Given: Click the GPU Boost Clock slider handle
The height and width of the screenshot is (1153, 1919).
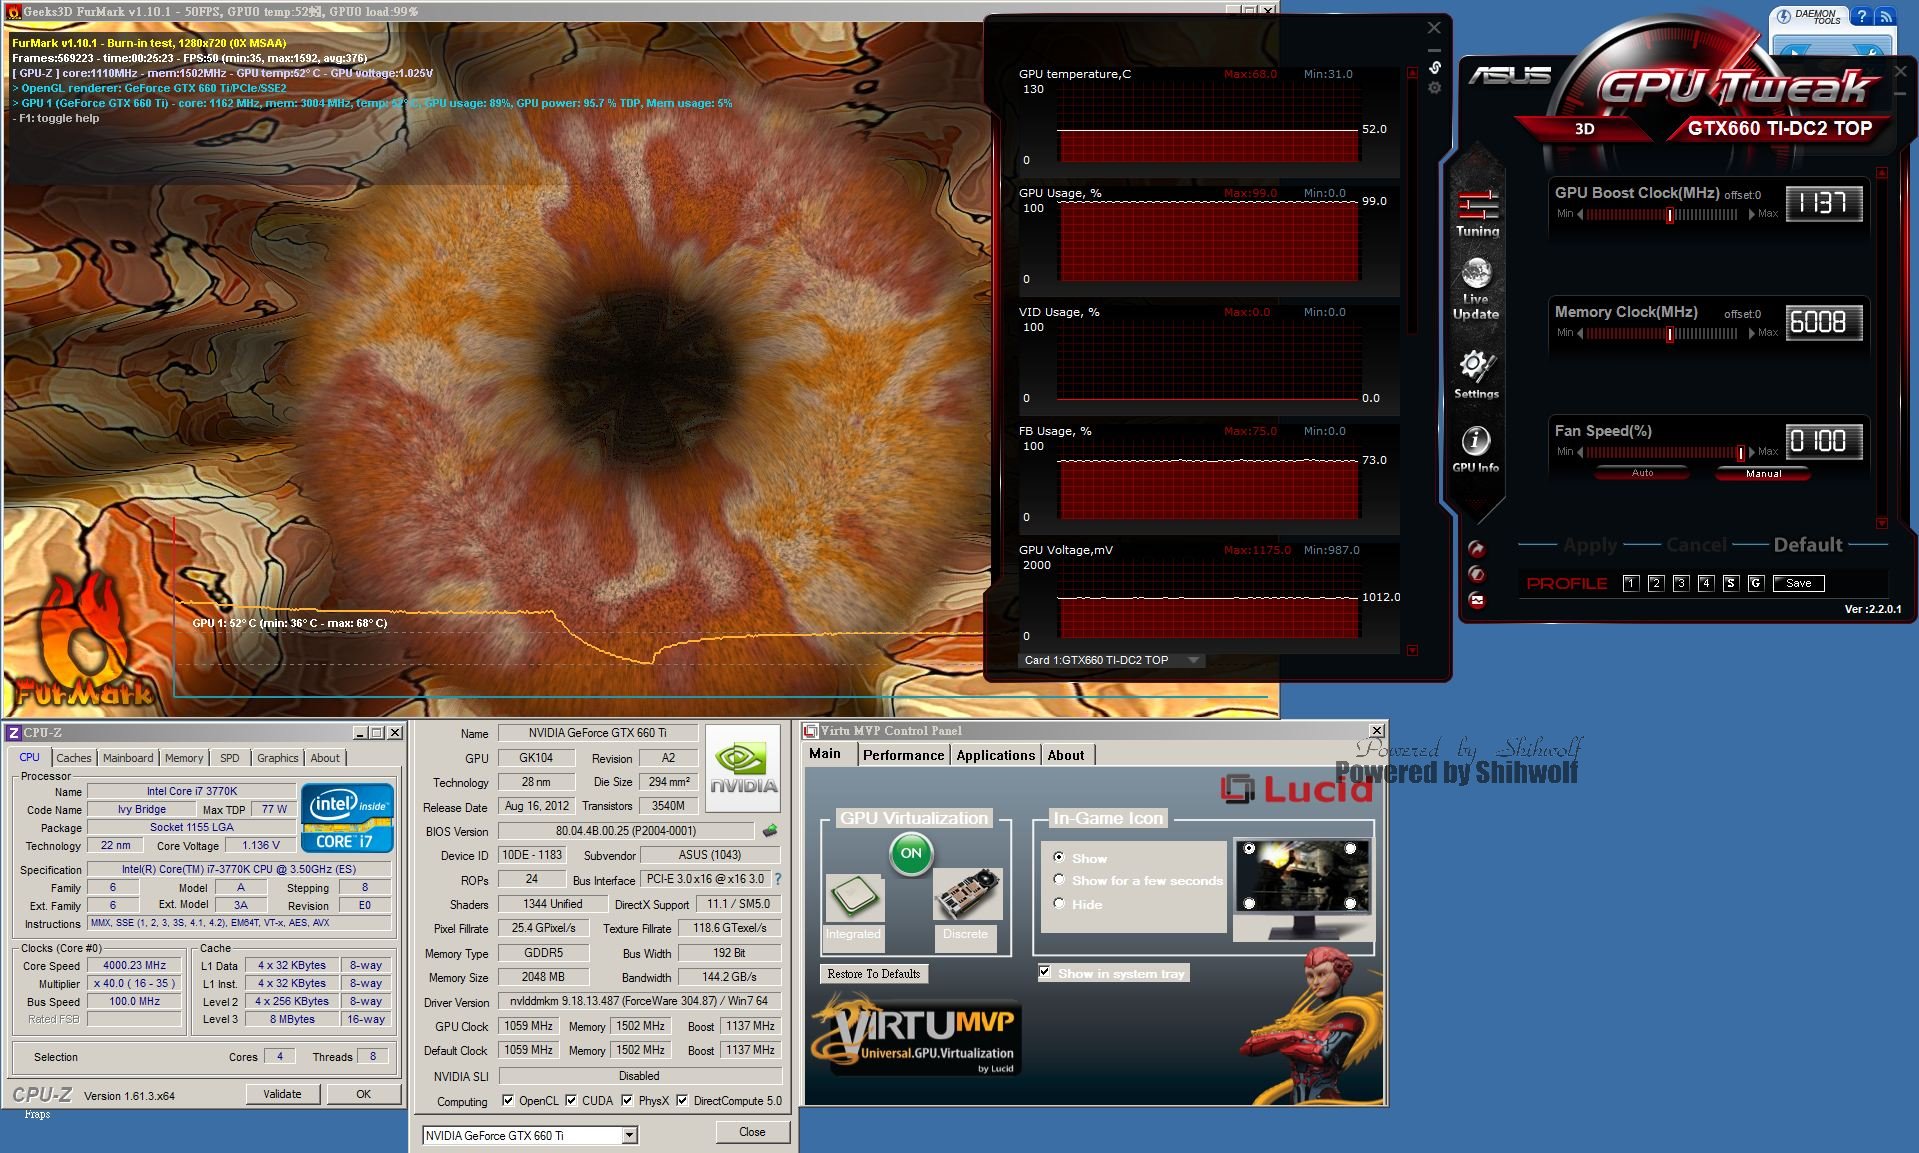Looking at the screenshot, I should [1670, 215].
